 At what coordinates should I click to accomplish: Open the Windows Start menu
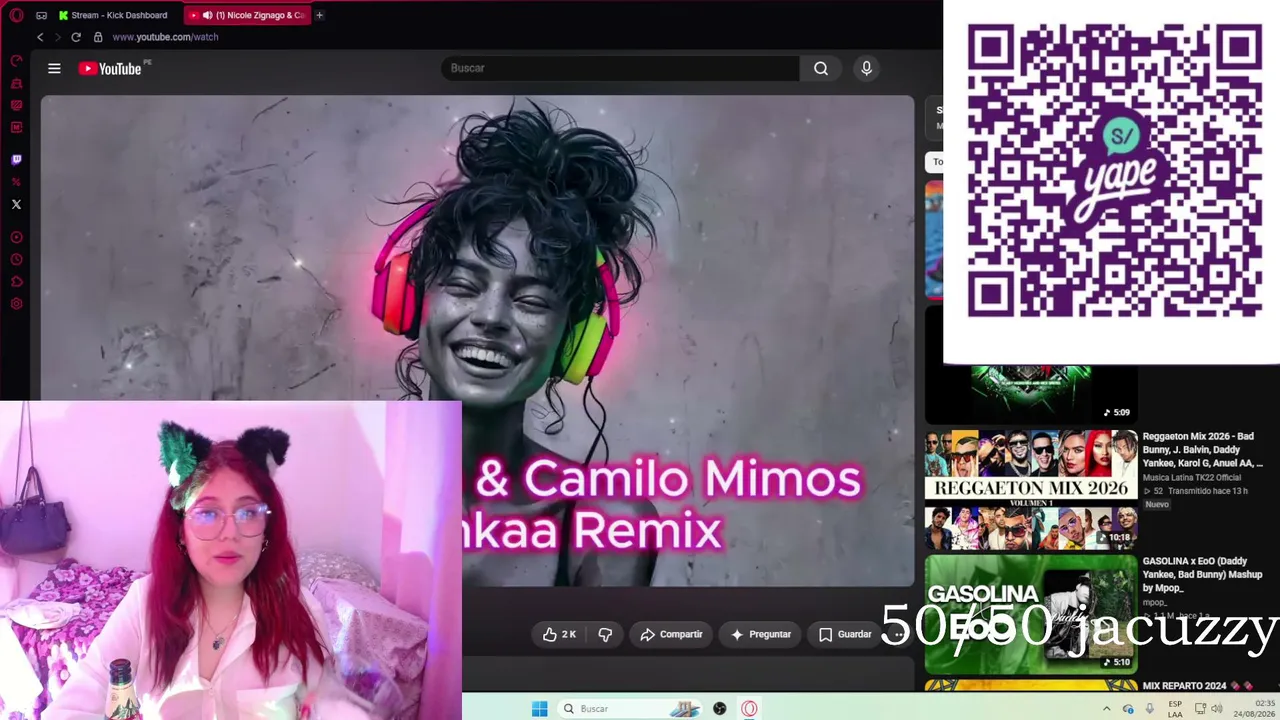pyautogui.click(x=540, y=709)
